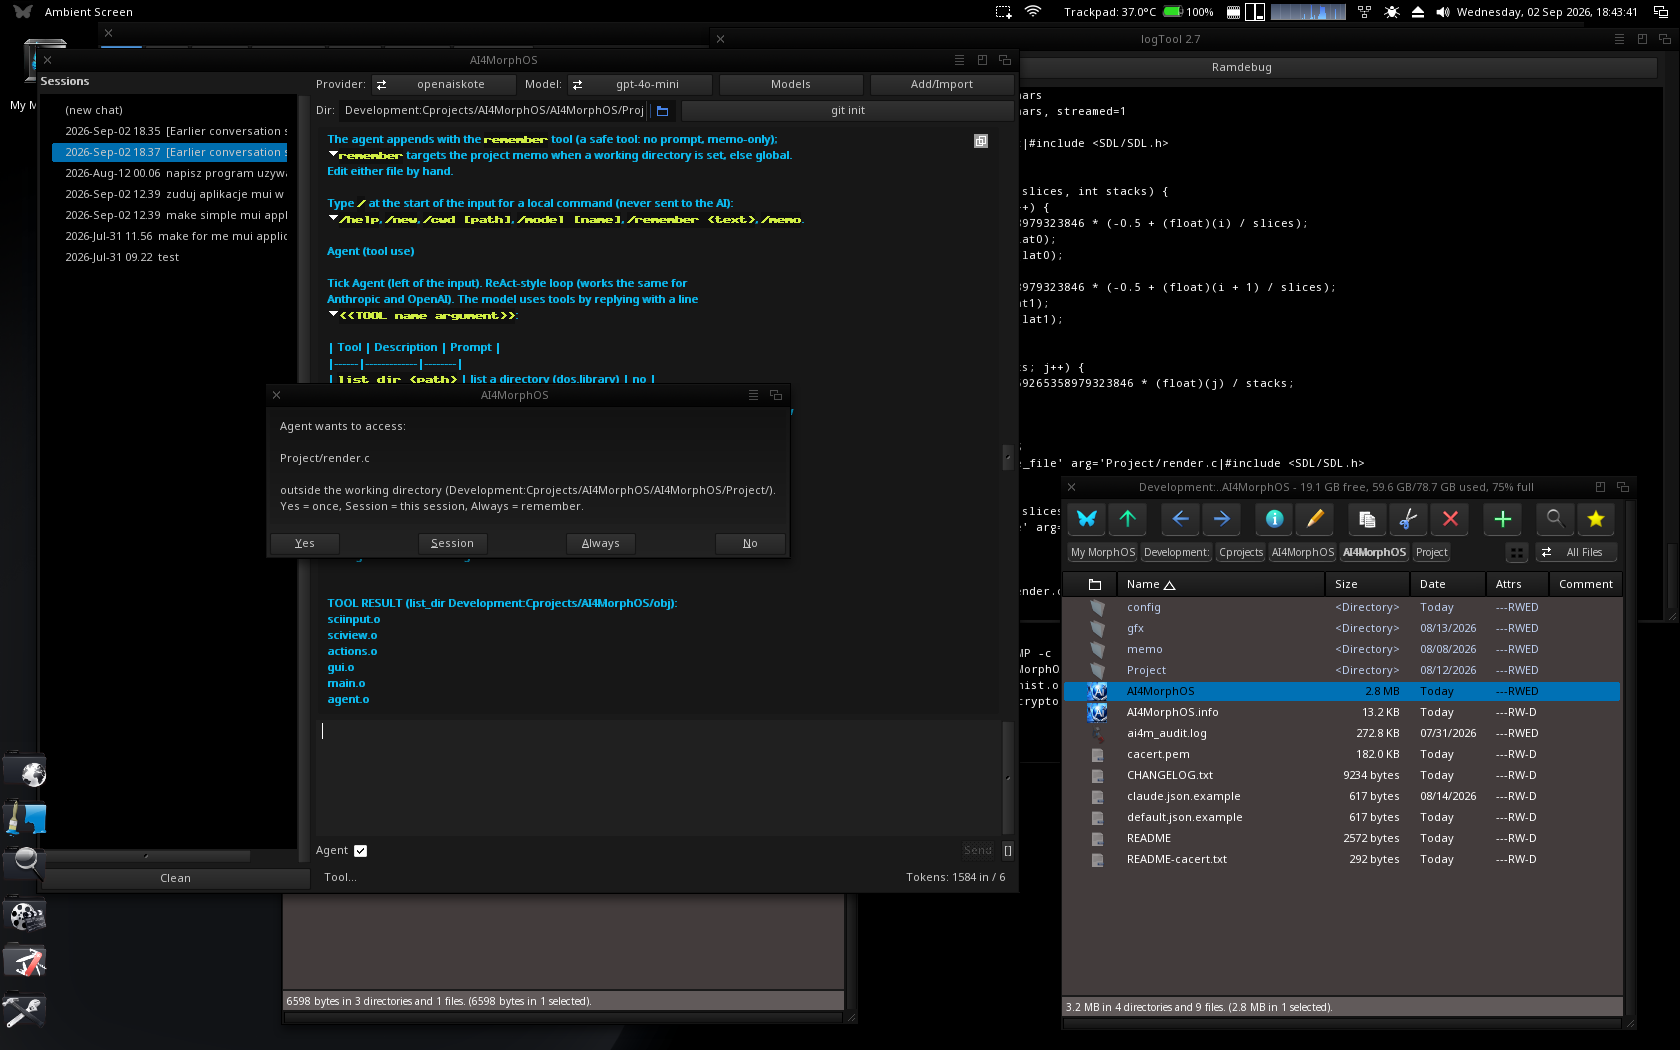Switch to icon view with the grid button
This screenshot has width=1680, height=1050.
pos(1517,552)
